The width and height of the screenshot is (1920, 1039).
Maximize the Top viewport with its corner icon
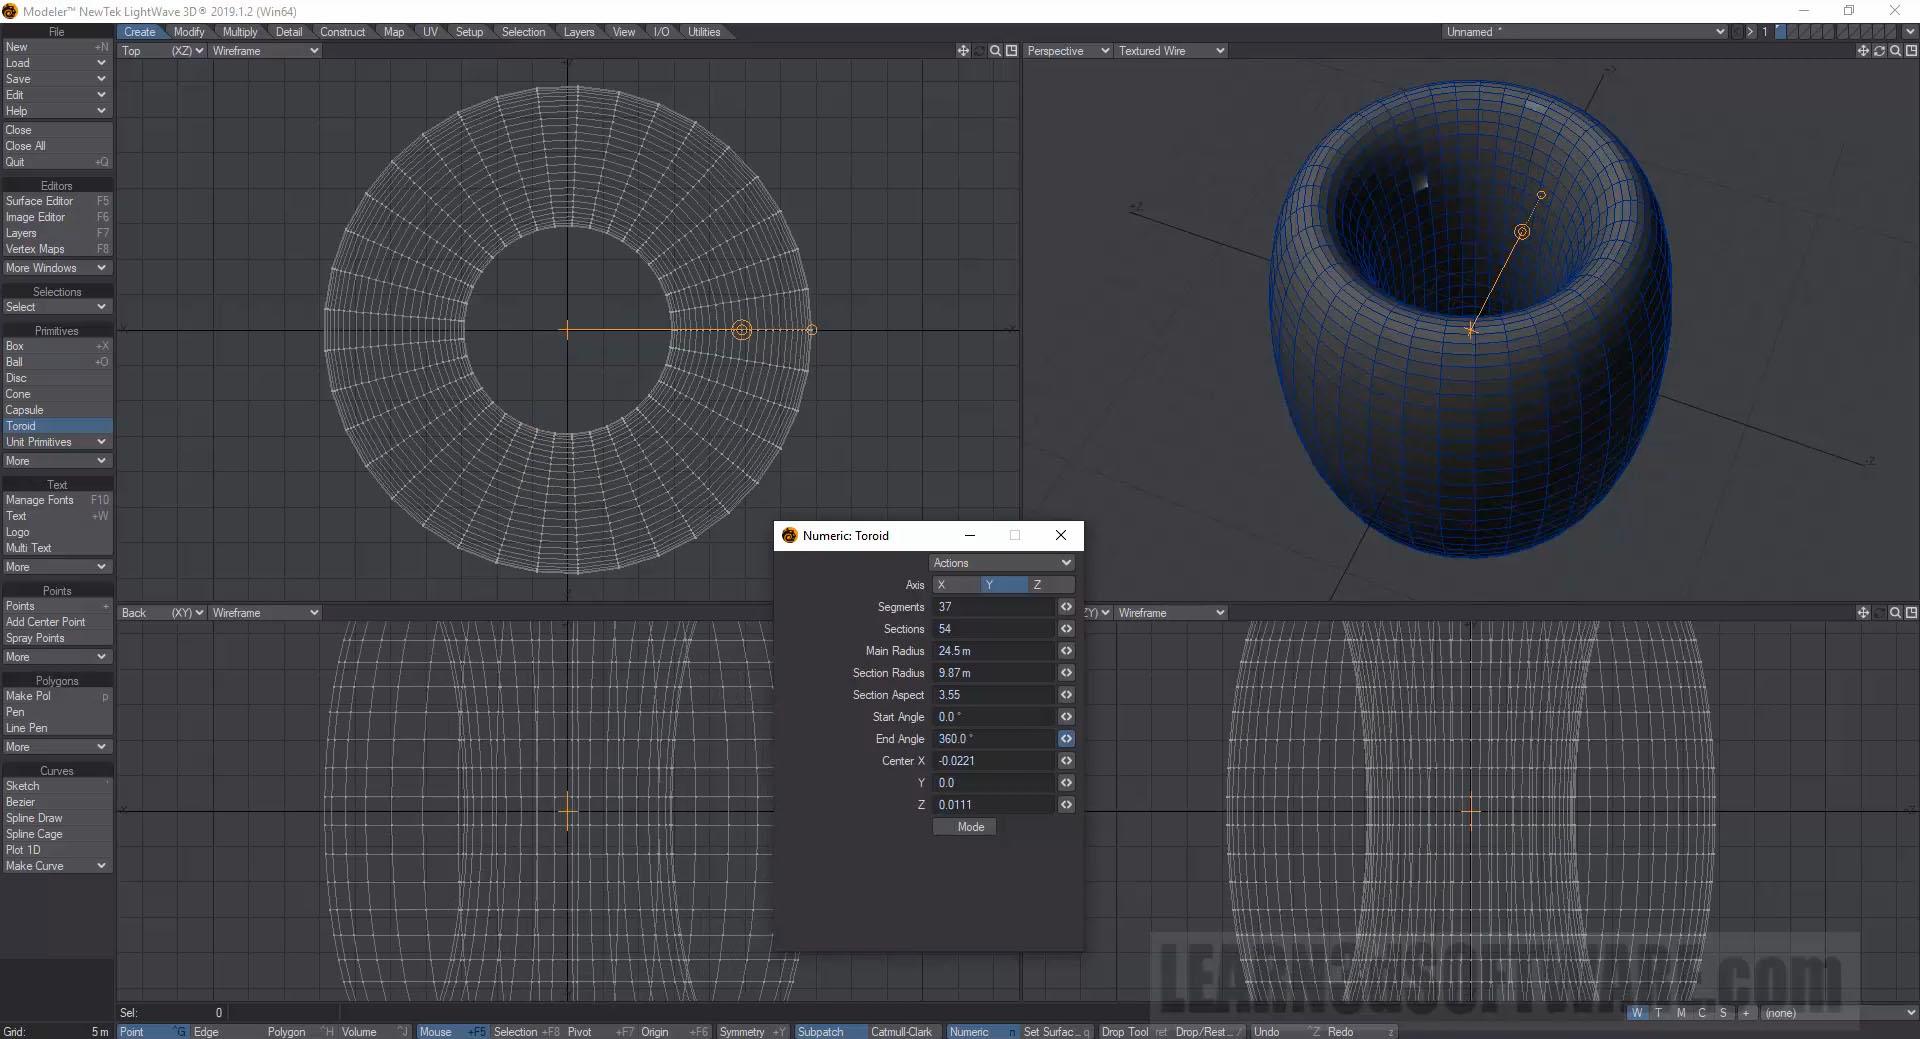(x=1011, y=51)
